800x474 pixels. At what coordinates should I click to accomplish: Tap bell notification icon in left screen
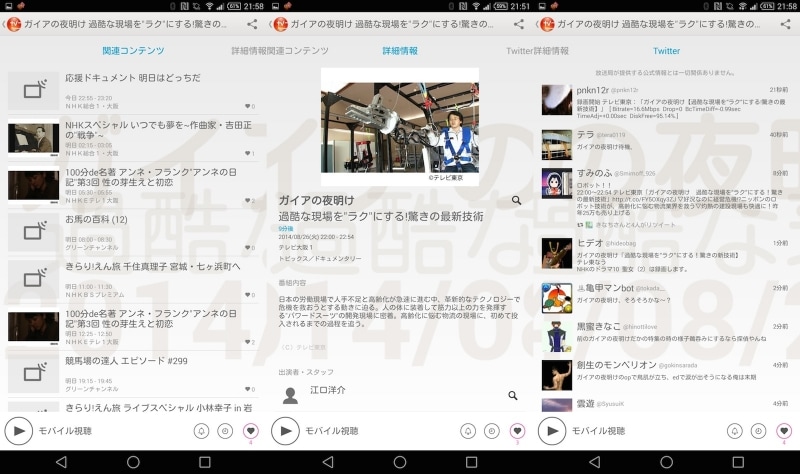pyautogui.click(x=202, y=431)
